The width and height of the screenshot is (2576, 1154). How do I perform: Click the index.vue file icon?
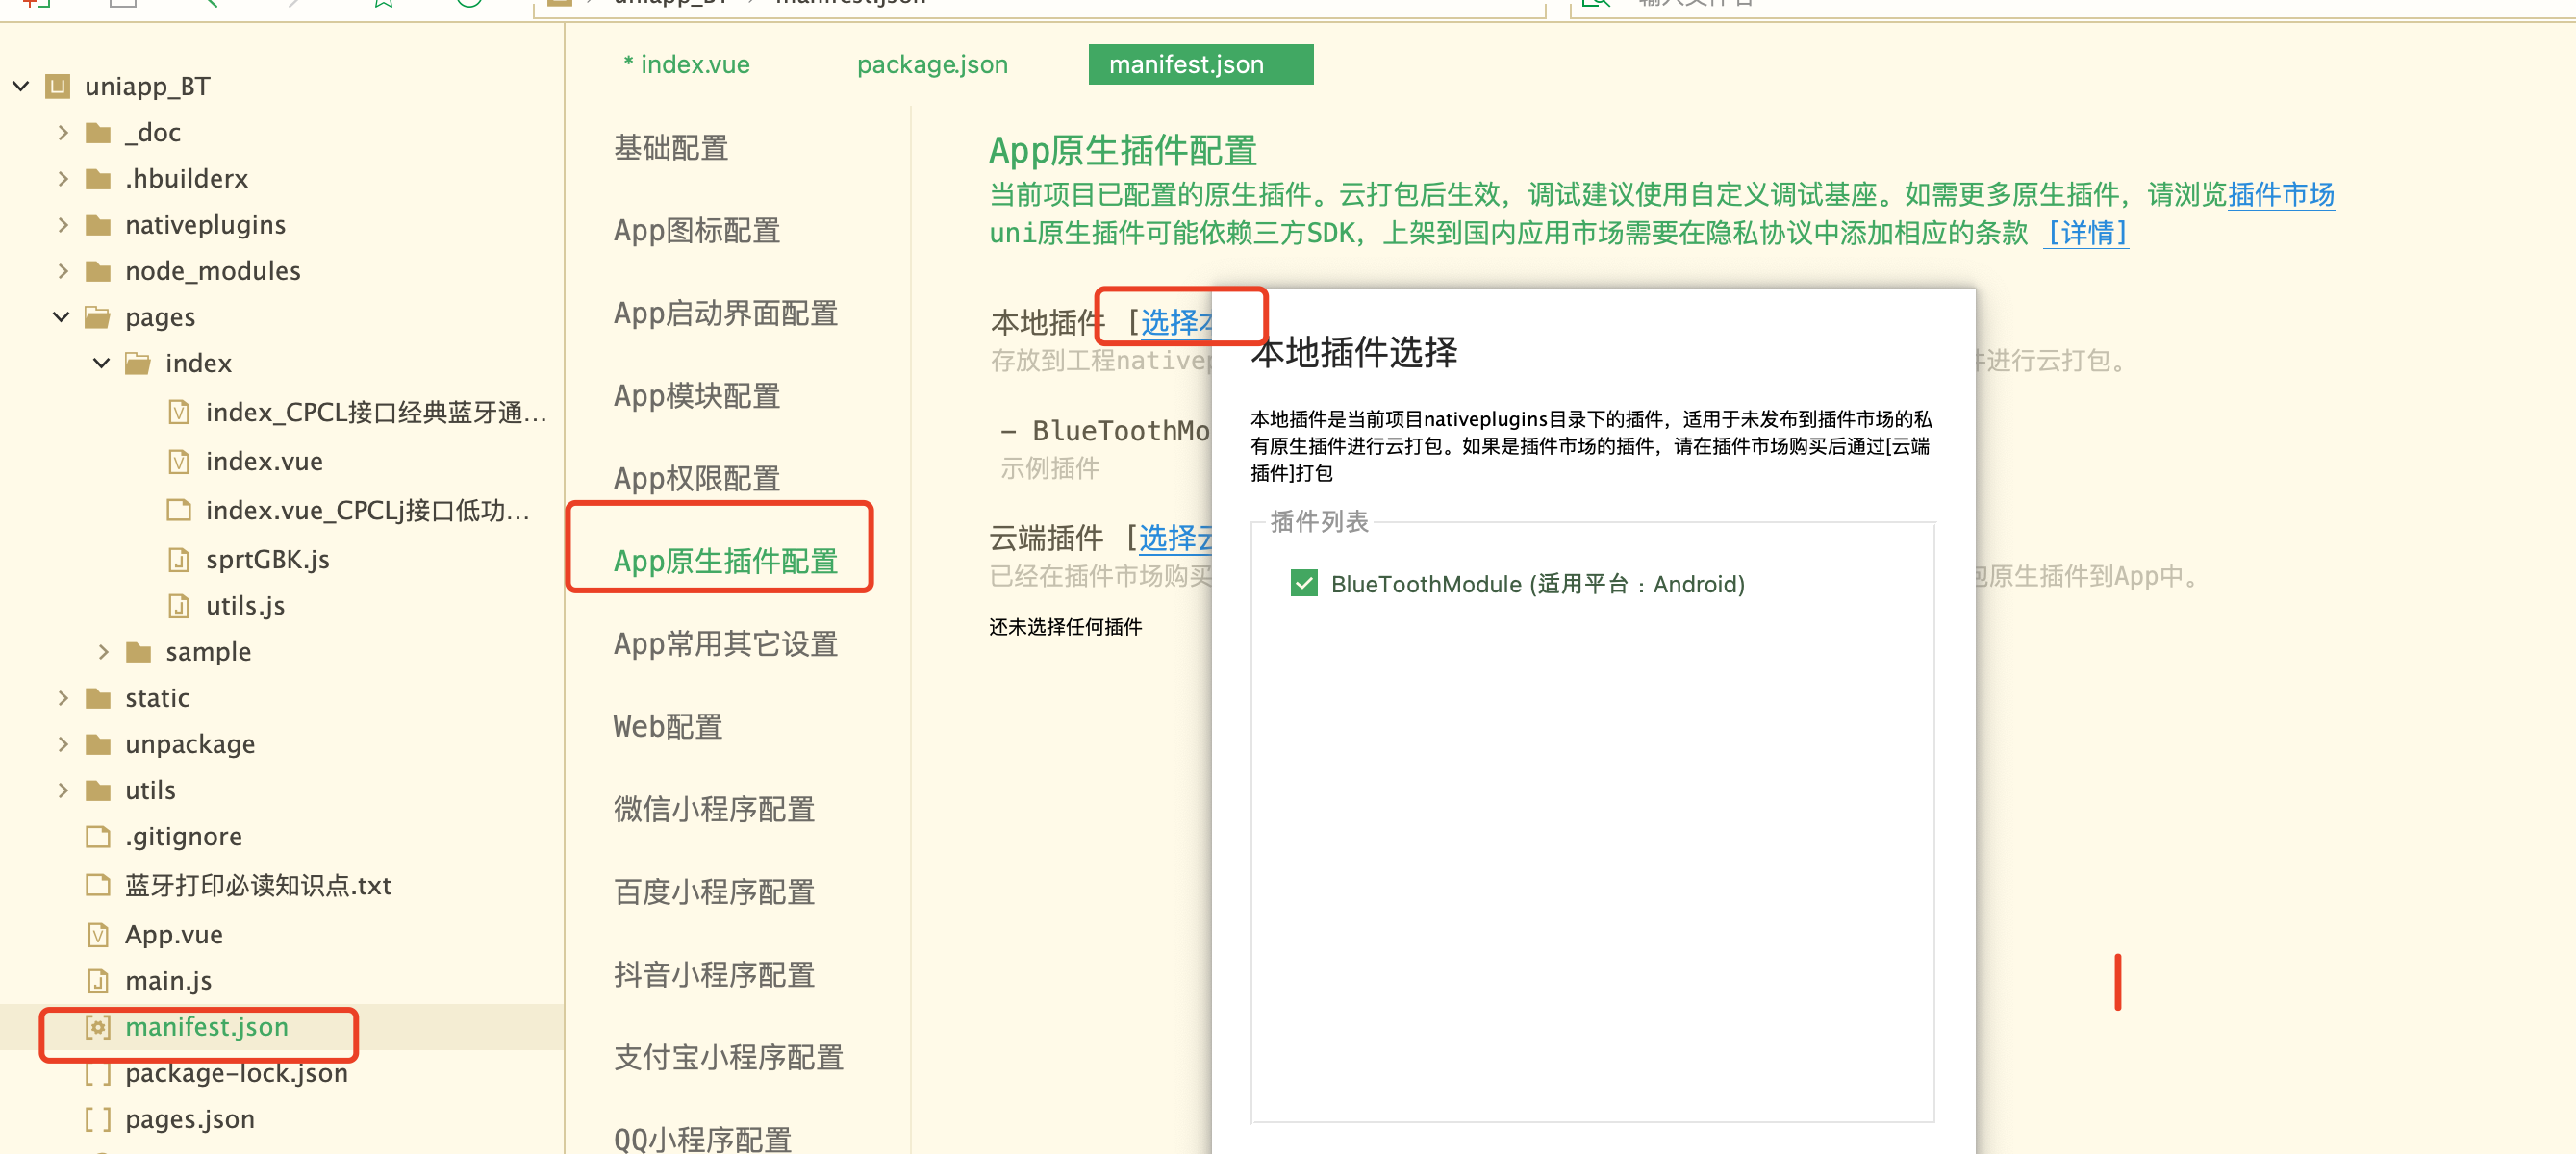pos(179,462)
